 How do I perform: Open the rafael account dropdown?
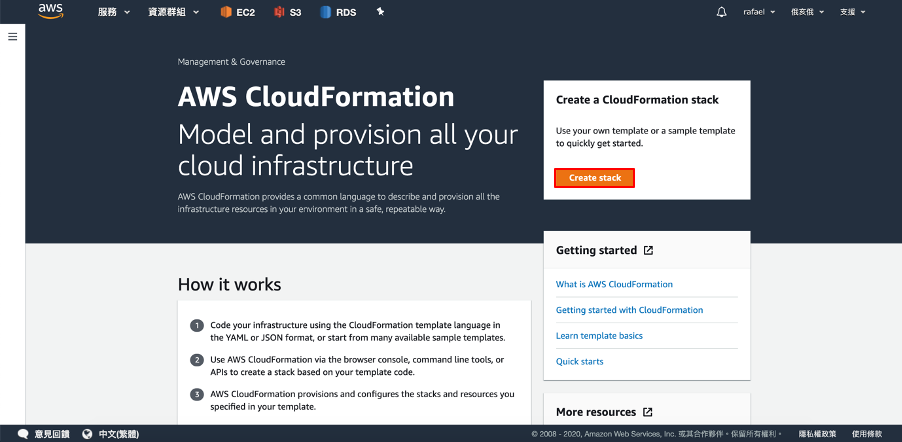[x=759, y=12]
